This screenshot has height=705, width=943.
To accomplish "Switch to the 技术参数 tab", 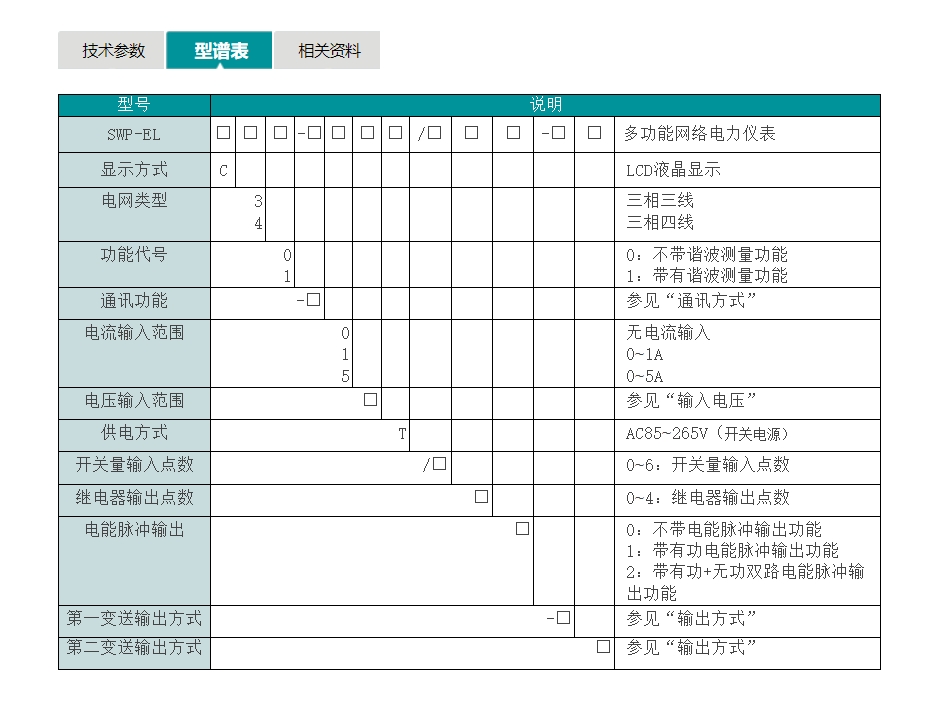I will [112, 51].
